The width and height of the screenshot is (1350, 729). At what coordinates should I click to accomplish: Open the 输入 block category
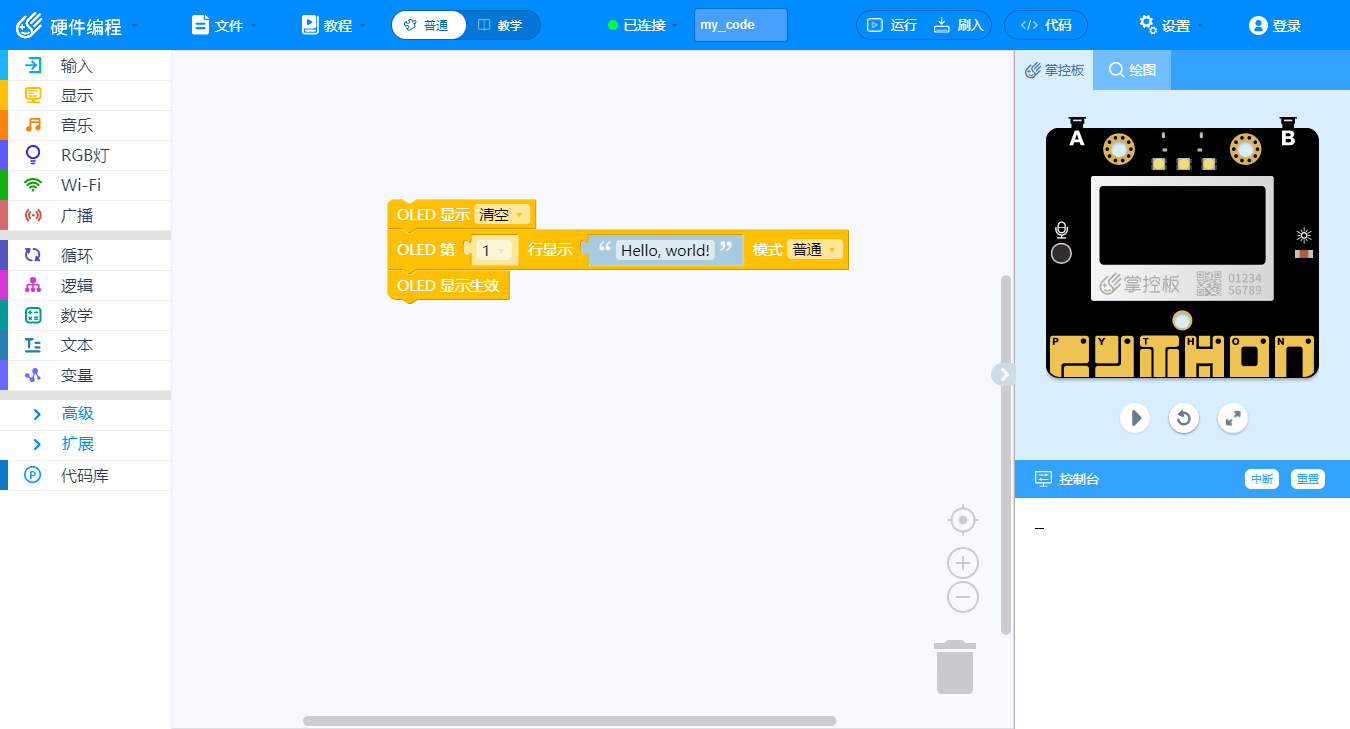point(85,66)
